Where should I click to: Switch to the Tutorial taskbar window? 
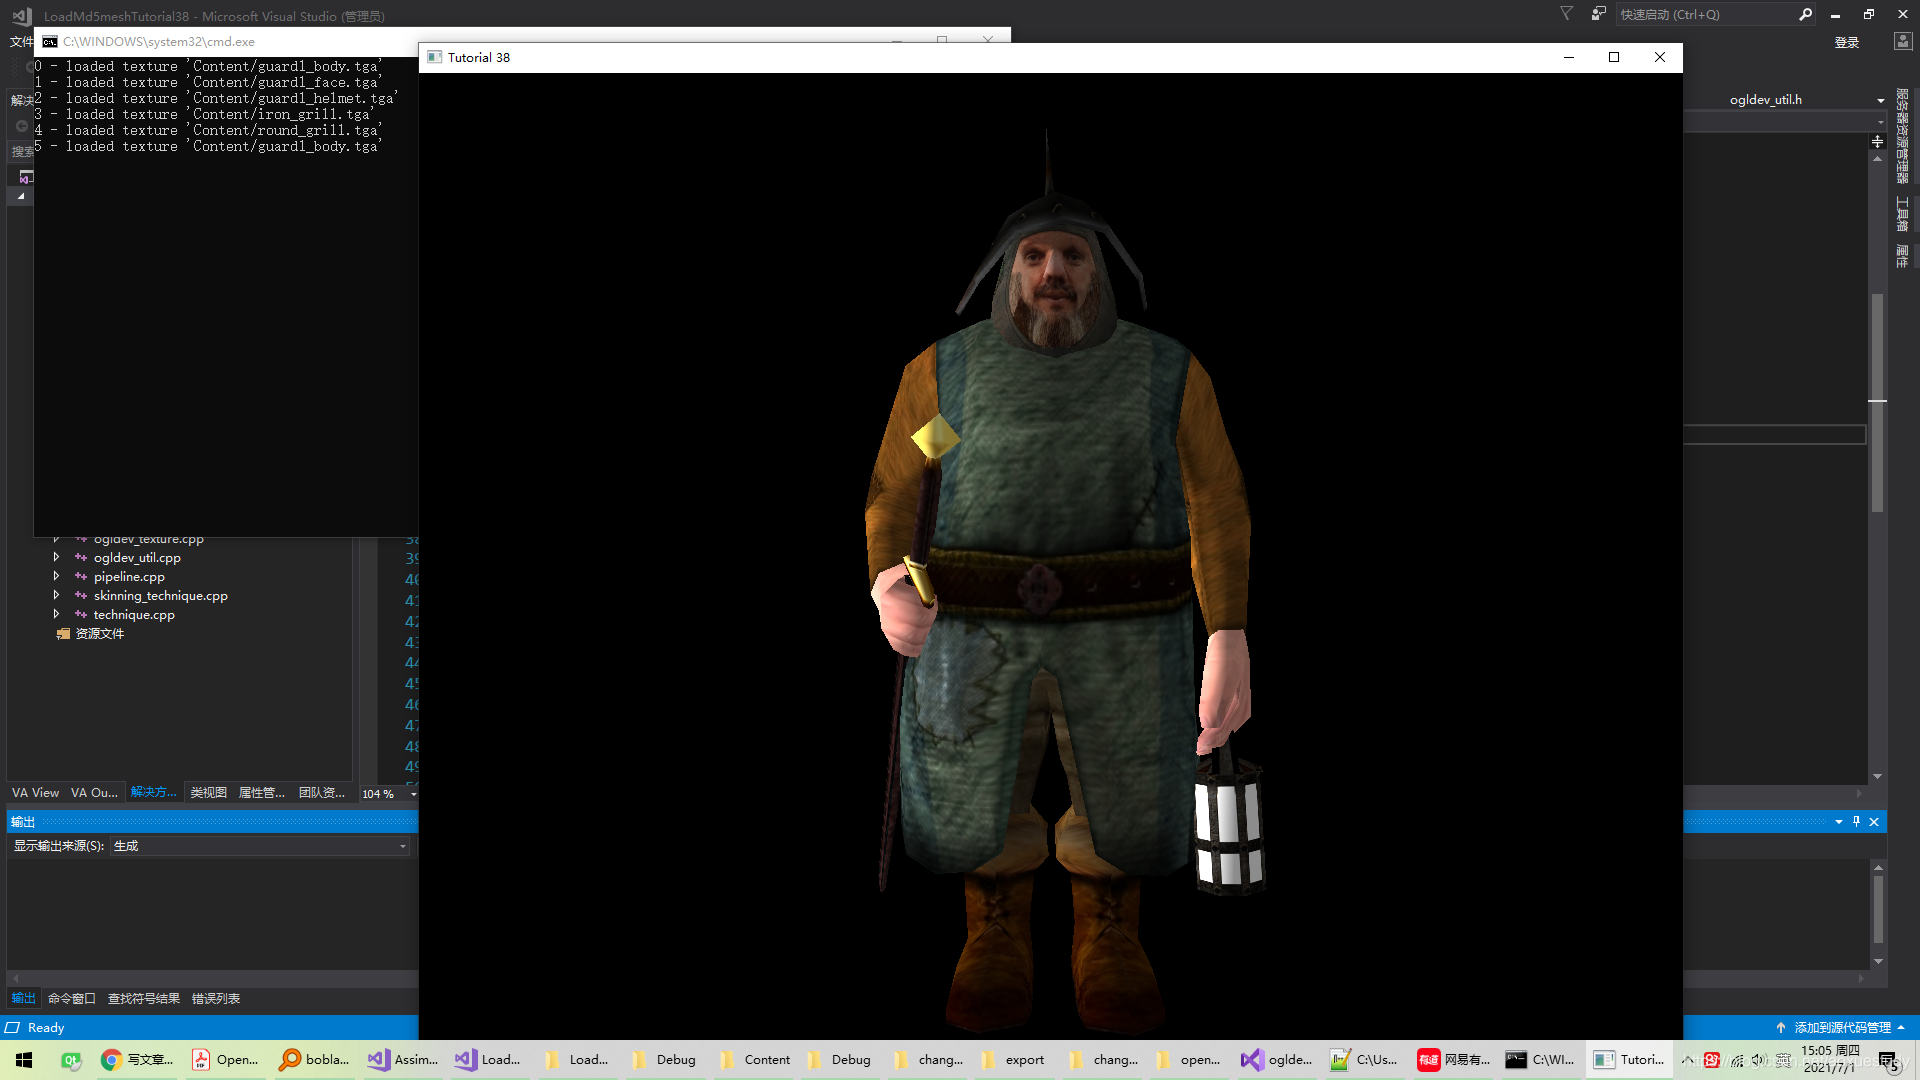point(1628,1060)
